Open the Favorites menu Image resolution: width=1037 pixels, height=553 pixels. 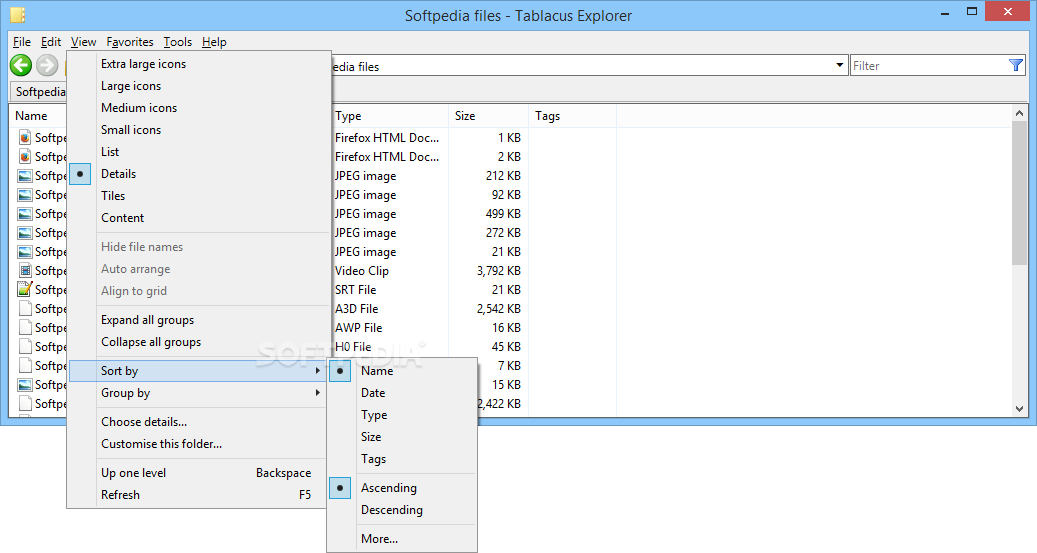pos(130,42)
